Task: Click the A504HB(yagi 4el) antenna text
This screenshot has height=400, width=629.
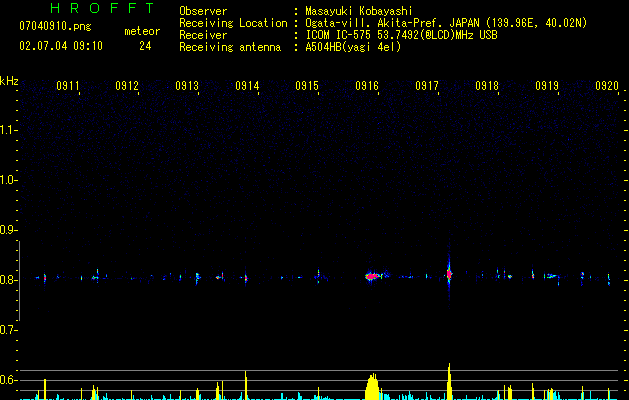Action: click(x=353, y=47)
